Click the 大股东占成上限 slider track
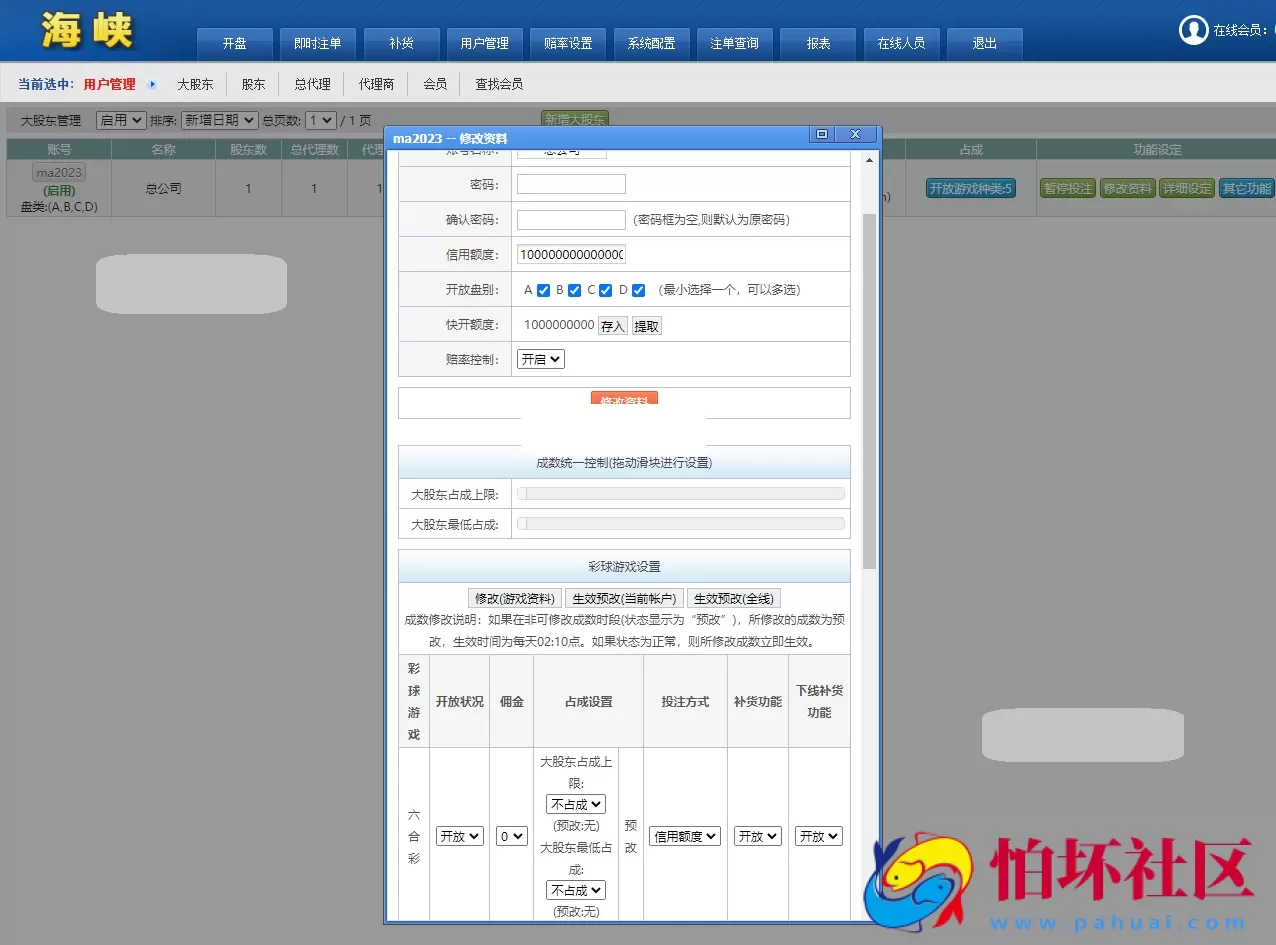The width and height of the screenshot is (1276, 945). click(x=680, y=493)
